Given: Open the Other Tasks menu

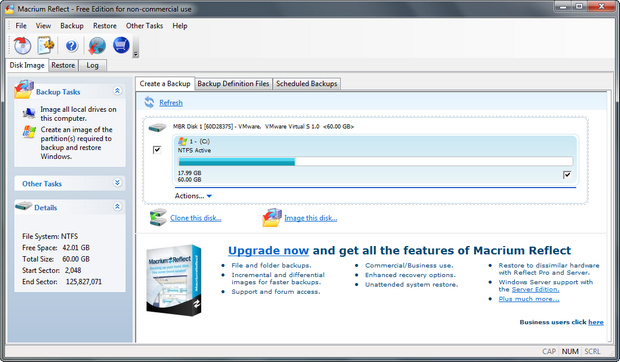Looking at the screenshot, I should [144, 26].
